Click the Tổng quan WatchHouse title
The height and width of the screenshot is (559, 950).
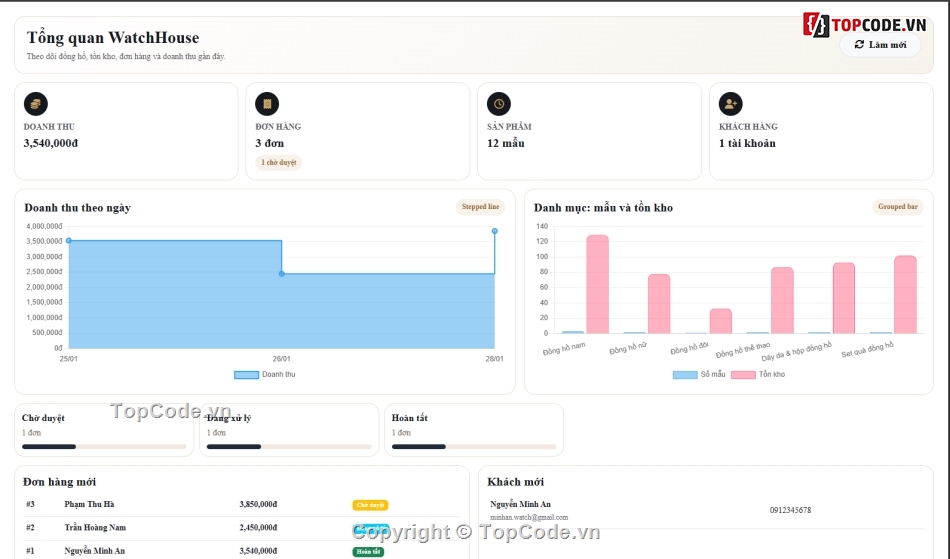(x=113, y=38)
